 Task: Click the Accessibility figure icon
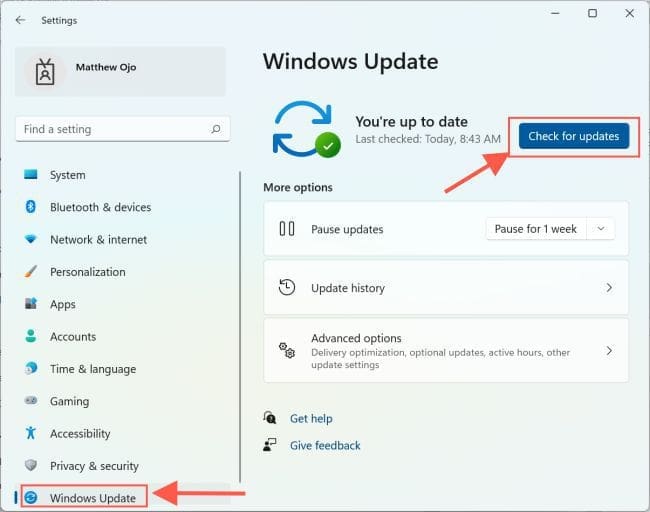click(30, 433)
